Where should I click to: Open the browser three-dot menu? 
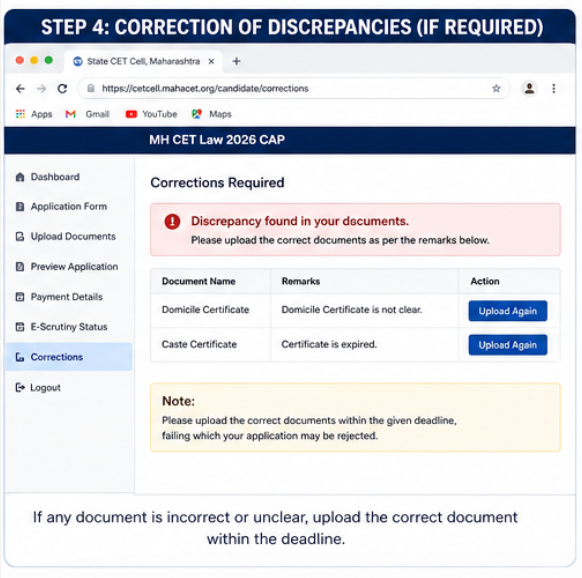click(553, 88)
